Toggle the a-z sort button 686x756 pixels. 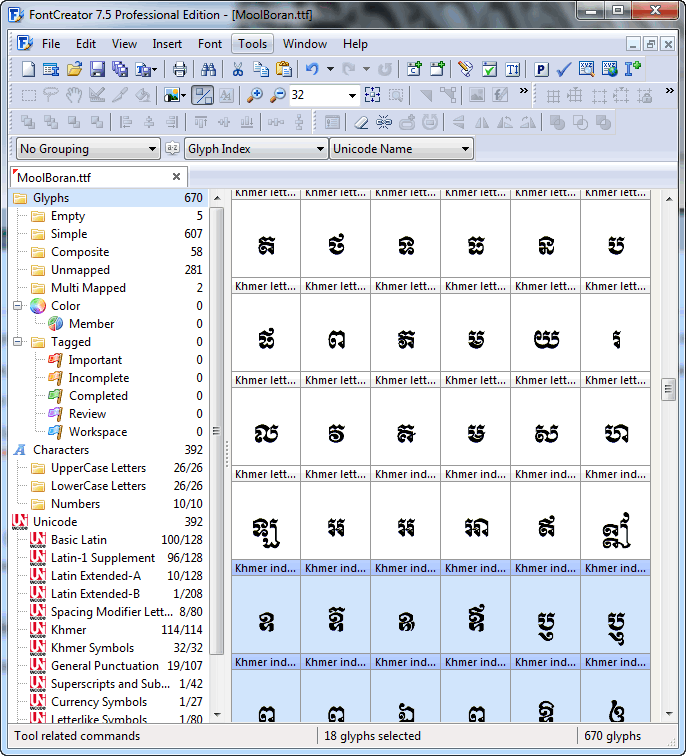coord(172,148)
